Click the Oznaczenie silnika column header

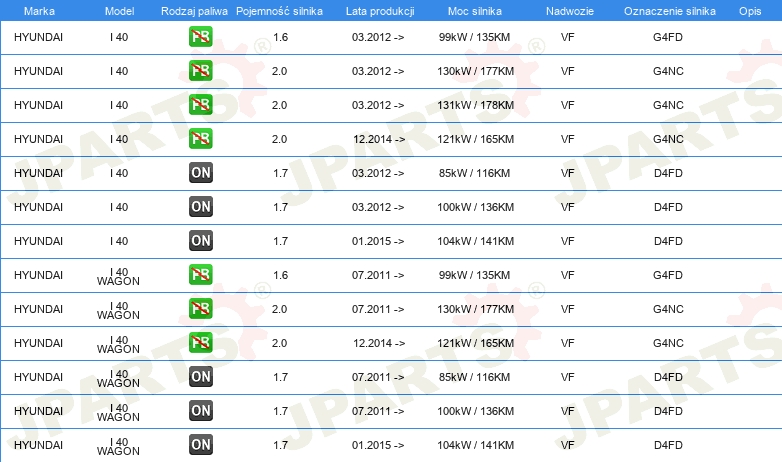670,11
